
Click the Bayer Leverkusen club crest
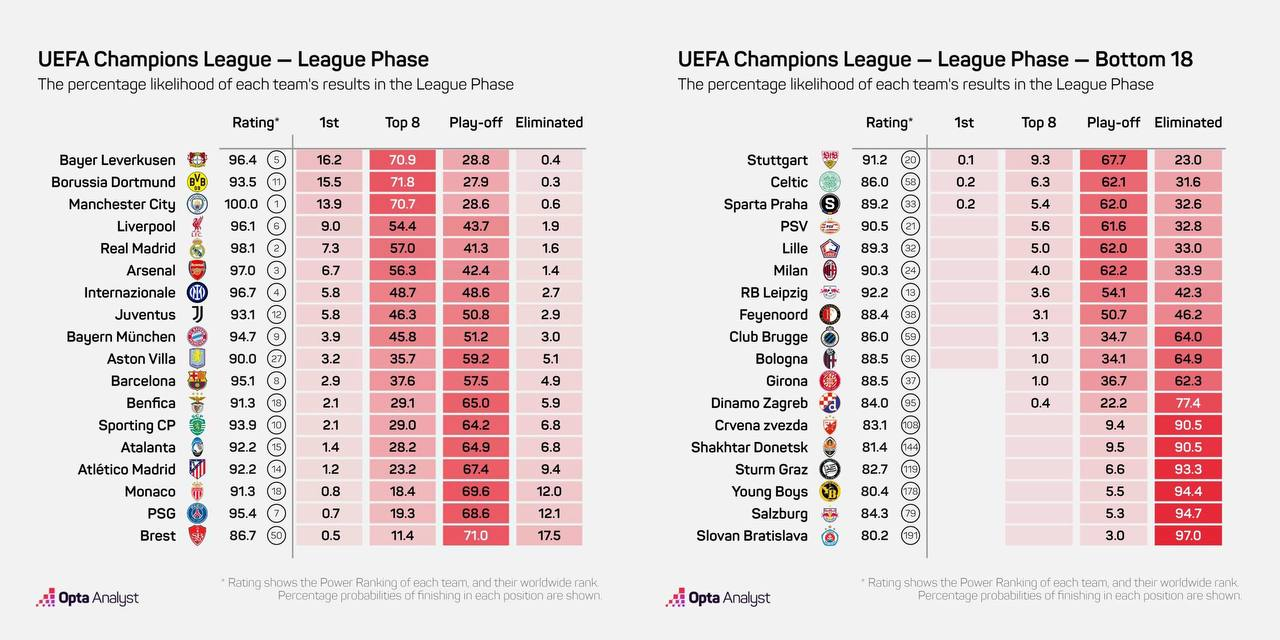tap(197, 160)
